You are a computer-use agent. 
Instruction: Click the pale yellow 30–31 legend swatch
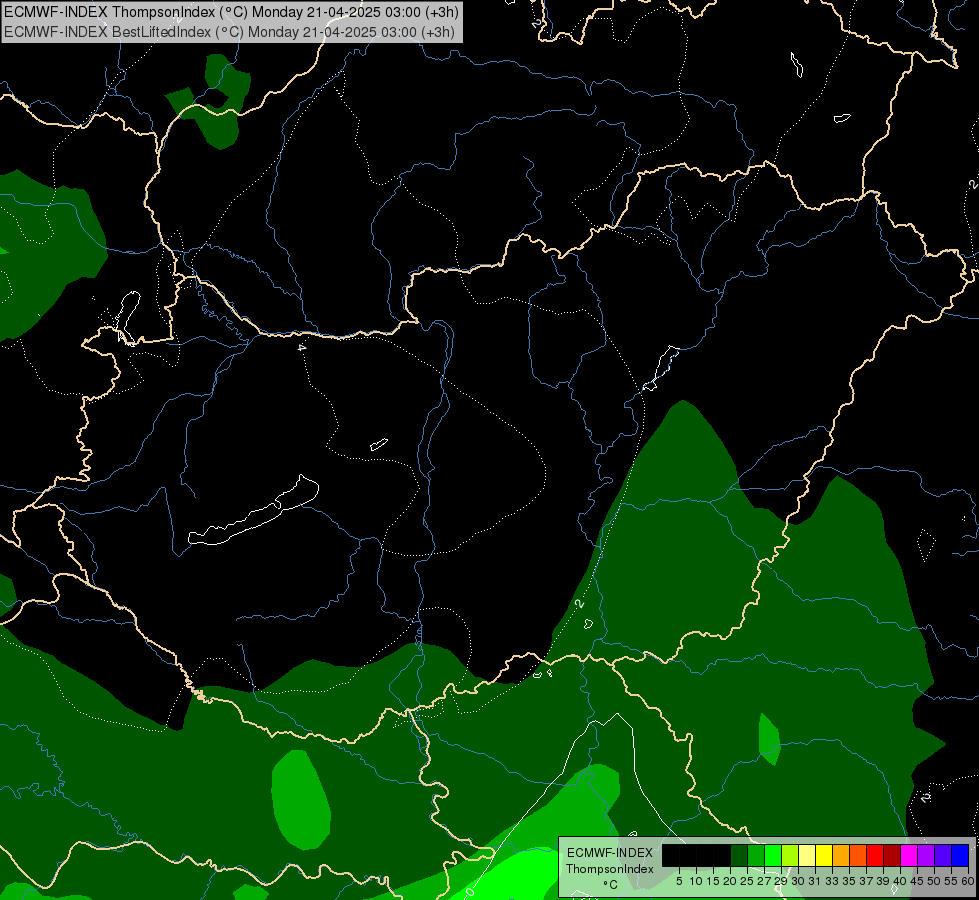807,856
